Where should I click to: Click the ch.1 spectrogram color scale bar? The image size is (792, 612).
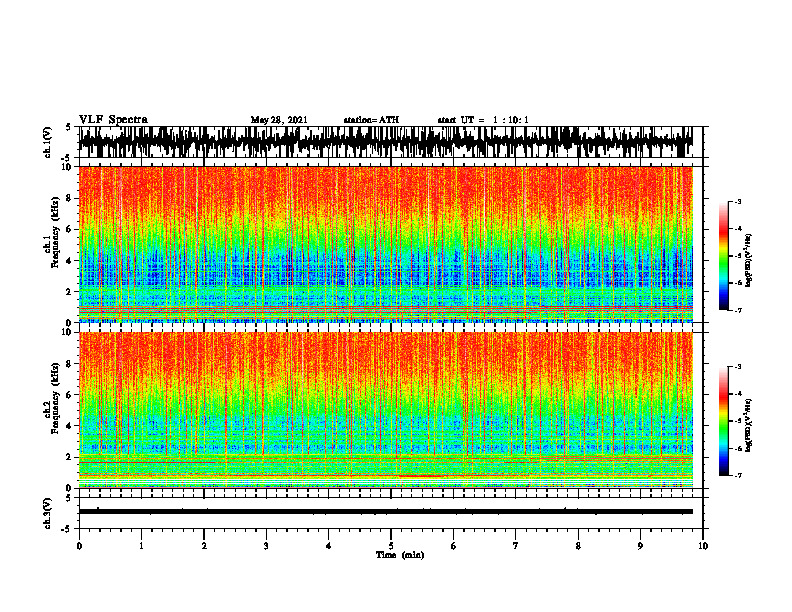[x=723, y=256]
